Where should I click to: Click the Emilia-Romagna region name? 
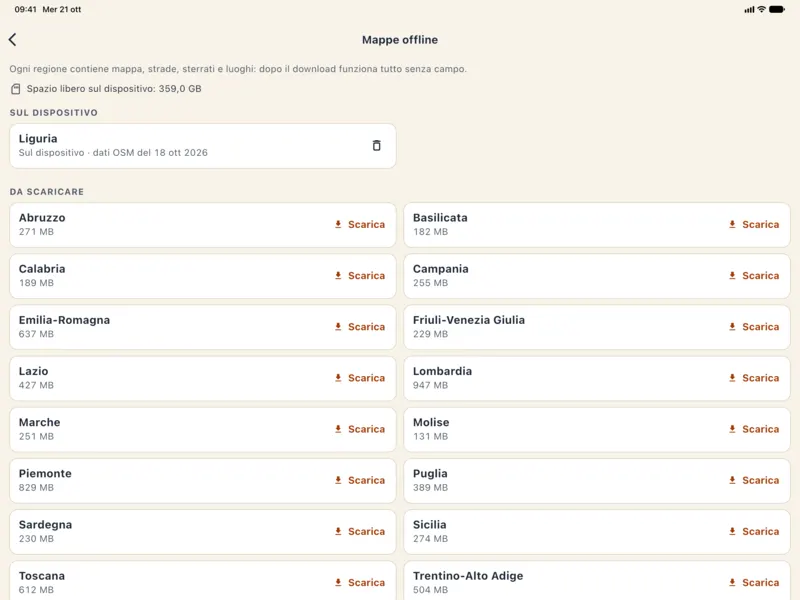tap(64, 320)
